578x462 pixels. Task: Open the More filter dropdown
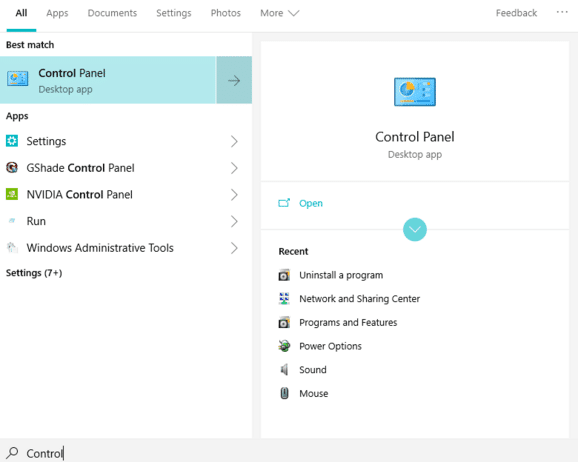pyautogui.click(x=279, y=13)
